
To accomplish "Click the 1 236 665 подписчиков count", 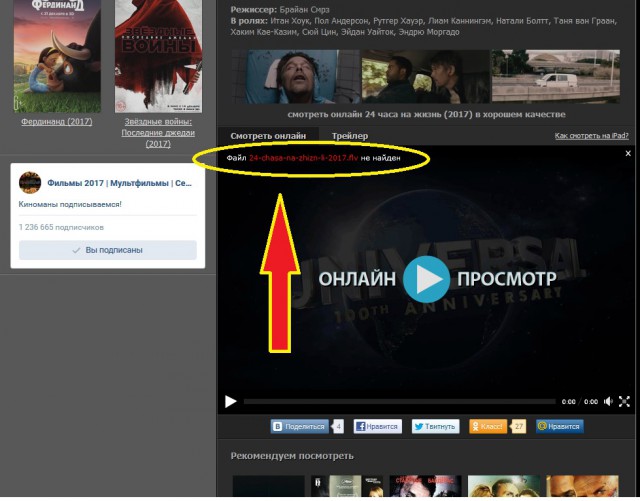I will (61, 227).
